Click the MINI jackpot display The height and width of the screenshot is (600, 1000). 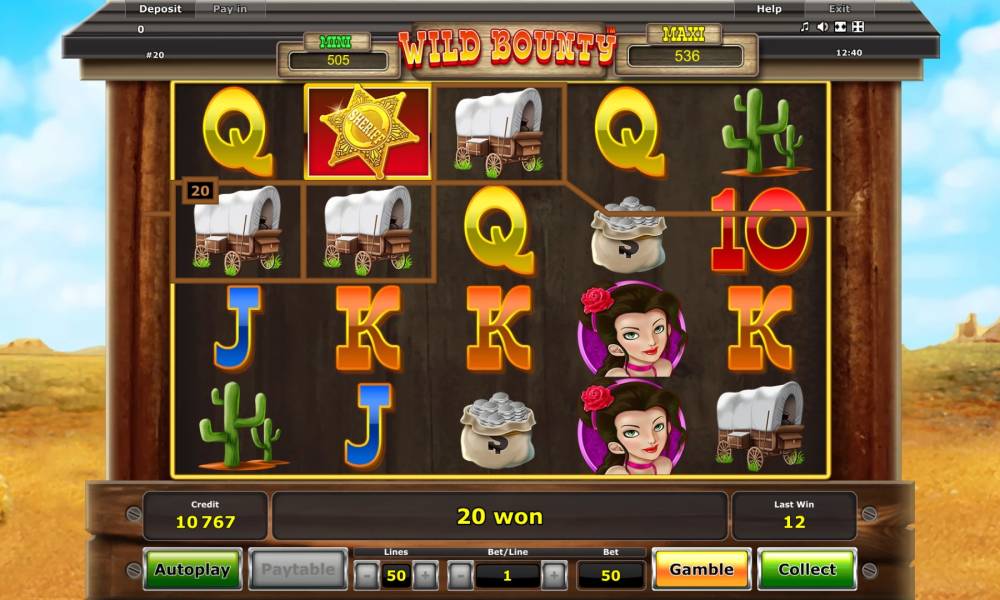[x=338, y=60]
